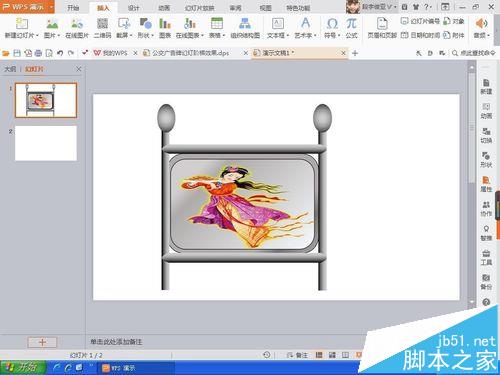Click the Undo arrow icon
500x375 pixels.
point(60,53)
